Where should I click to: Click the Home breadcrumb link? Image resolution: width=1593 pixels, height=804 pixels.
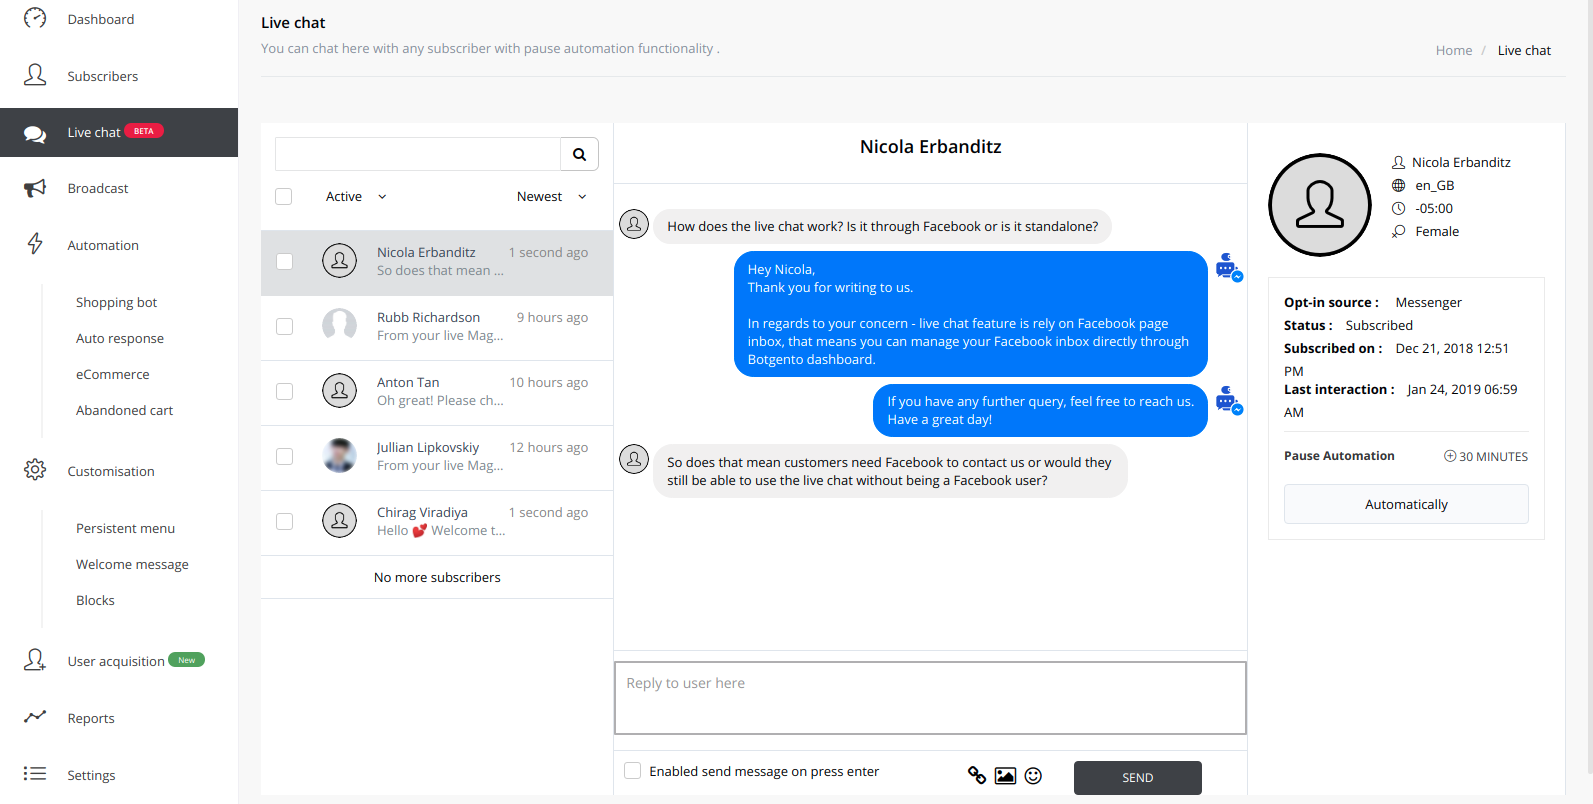click(x=1454, y=50)
